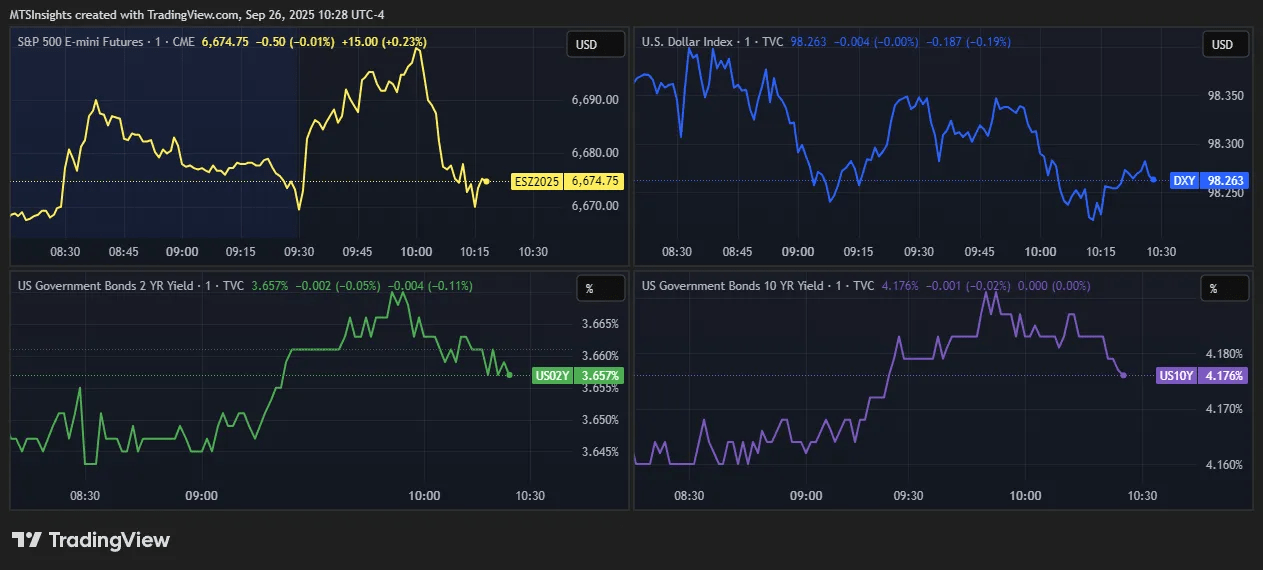Click the 6,674.75 price label on S&P axis
The height and width of the screenshot is (570, 1263).
tap(595, 181)
